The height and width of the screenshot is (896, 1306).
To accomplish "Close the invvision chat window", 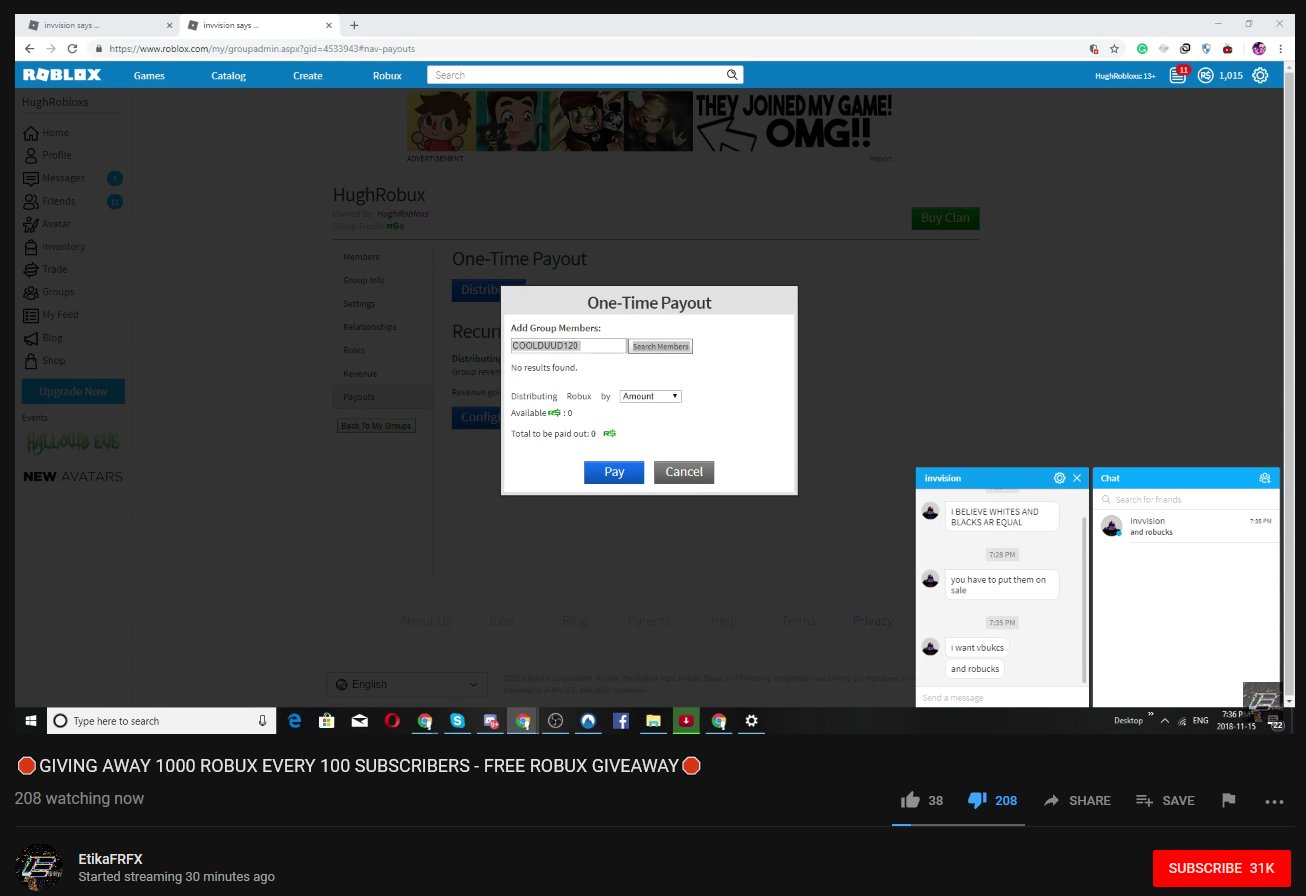I will pos(1077,478).
